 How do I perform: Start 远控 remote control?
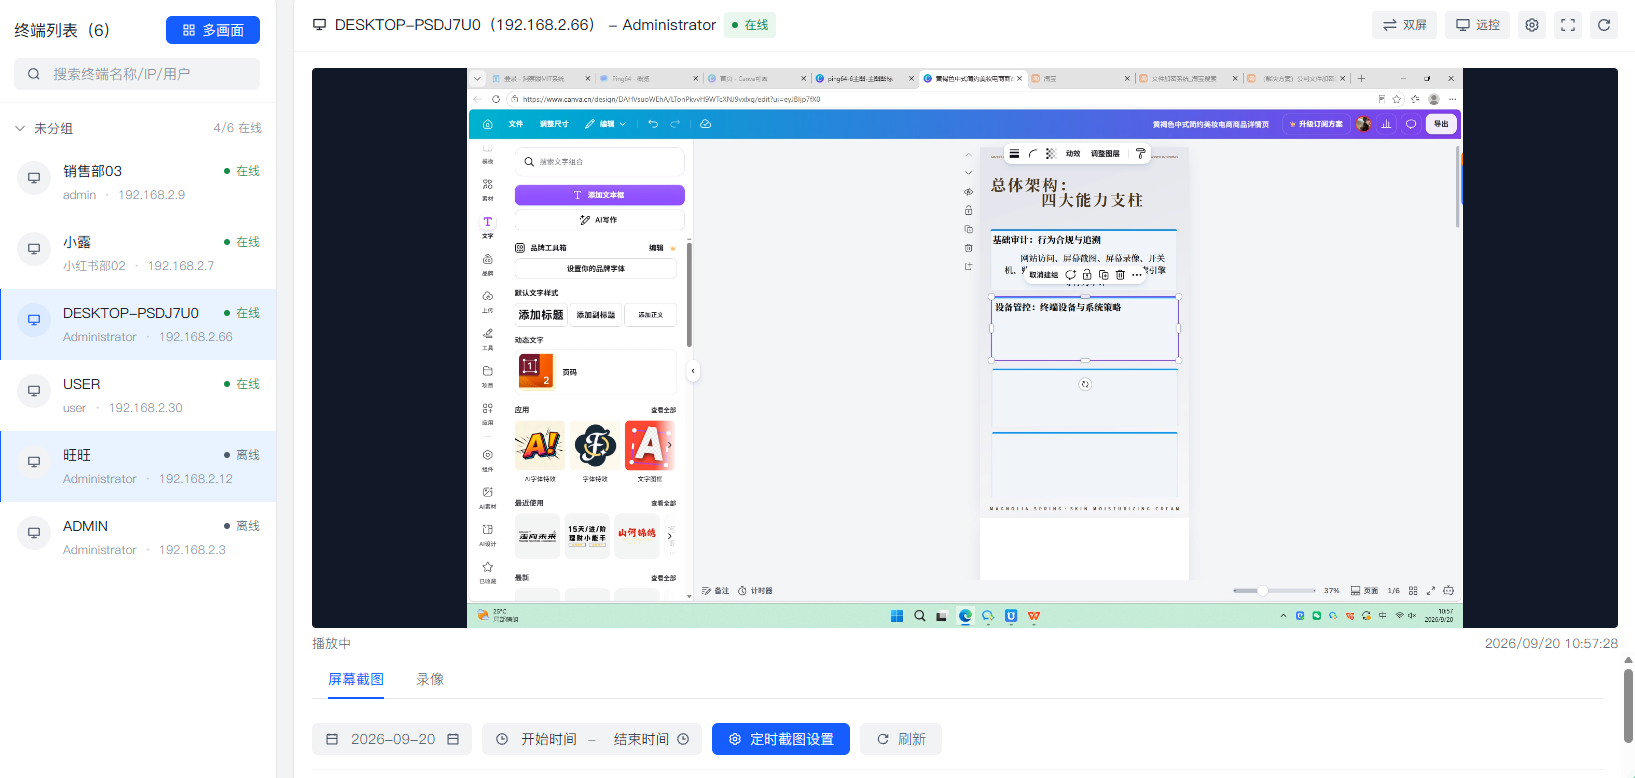coord(1477,25)
